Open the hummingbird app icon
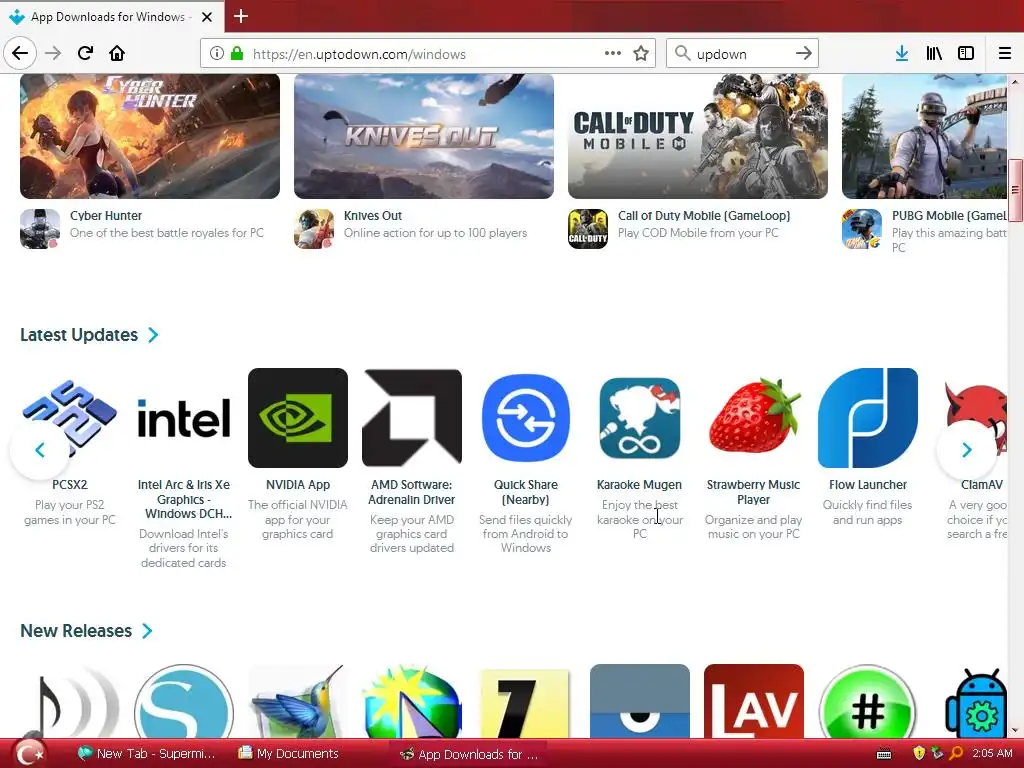This screenshot has width=1024, height=768. 298,701
